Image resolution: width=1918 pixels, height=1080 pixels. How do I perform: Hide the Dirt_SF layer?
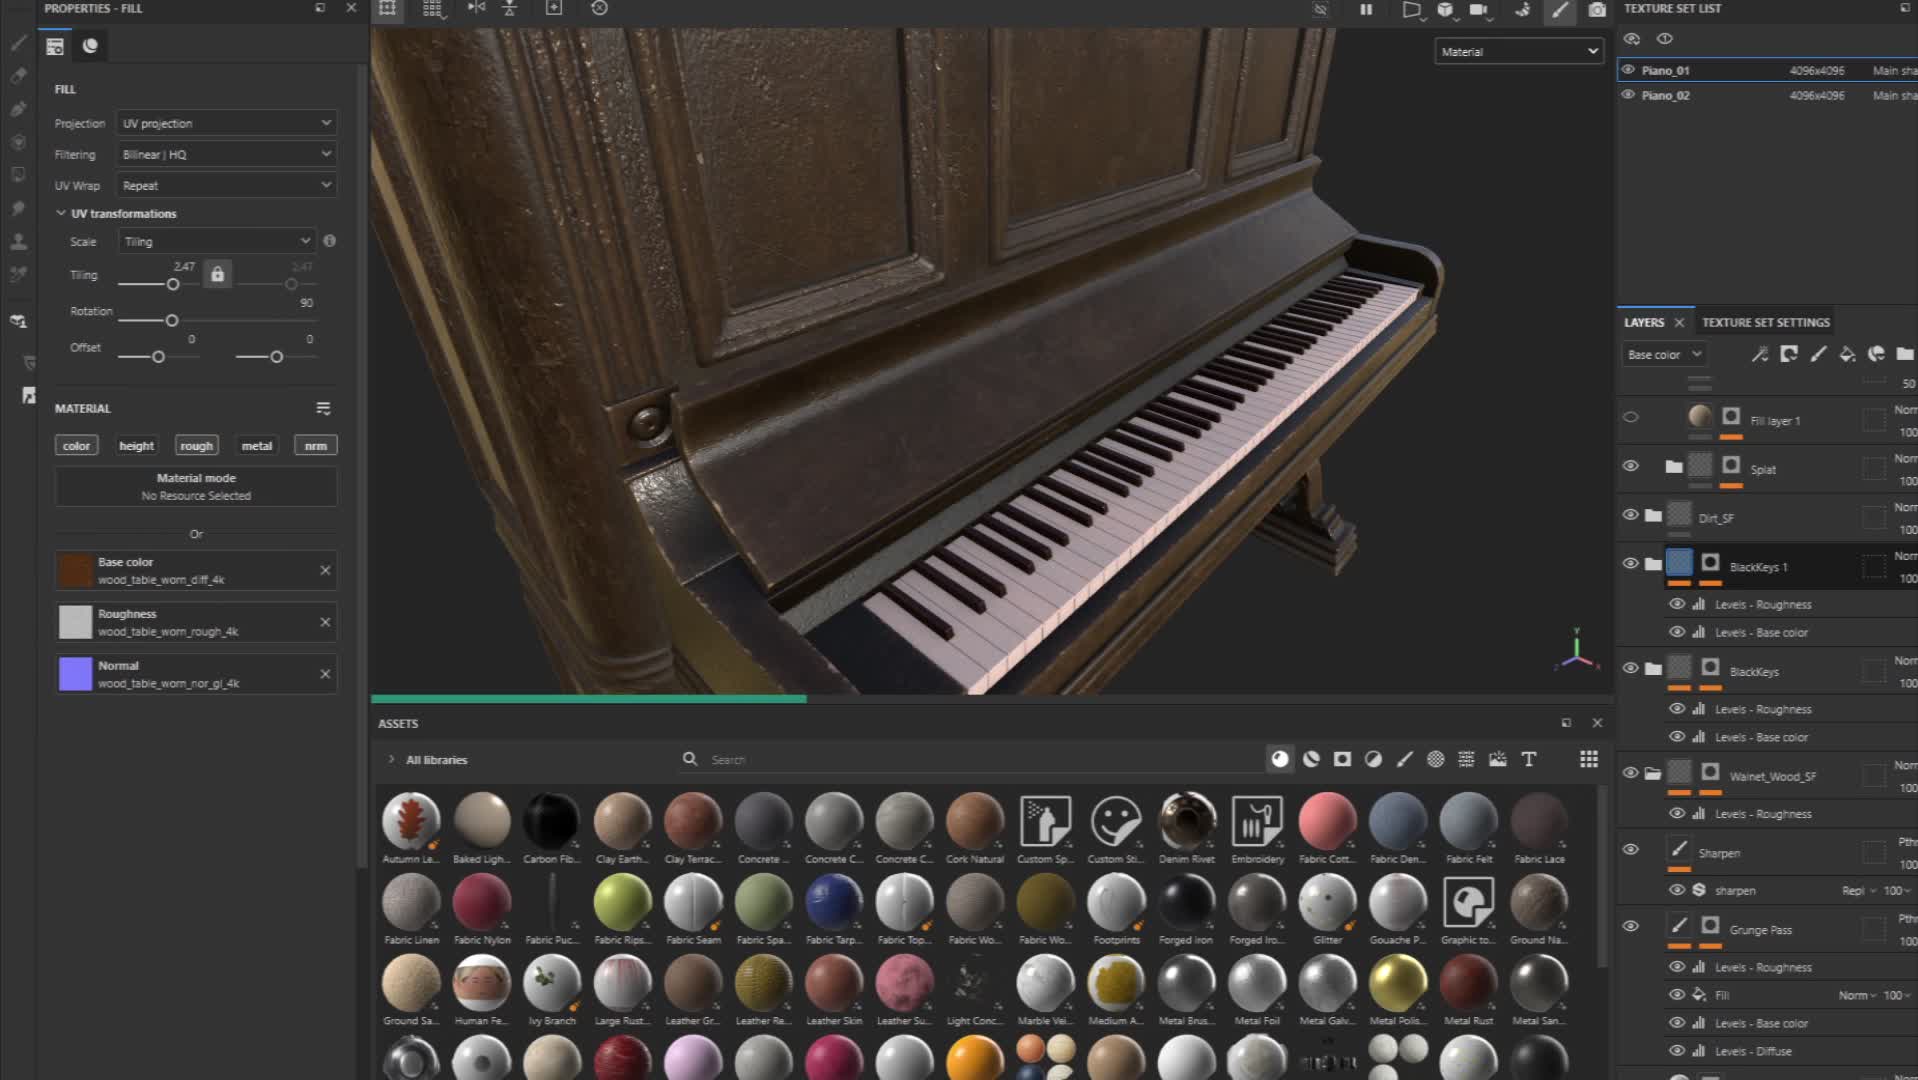click(x=1631, y=514)
